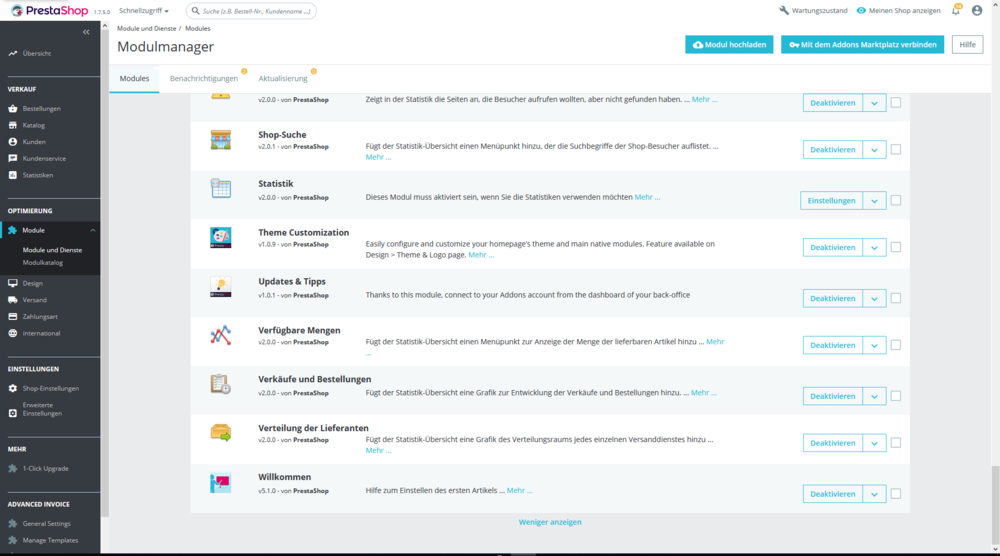Click the Zahlungsart card icon
1000x556 pixels.
click(x=13, y=316)
